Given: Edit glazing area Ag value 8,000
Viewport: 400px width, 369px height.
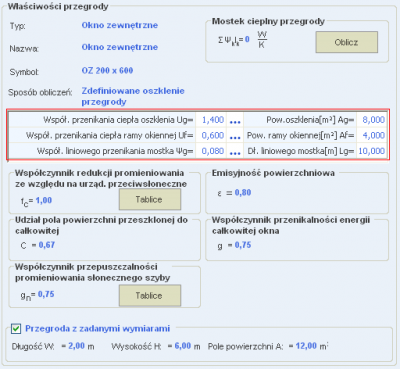Looking at the screenshot, I should tap(372, 120).
